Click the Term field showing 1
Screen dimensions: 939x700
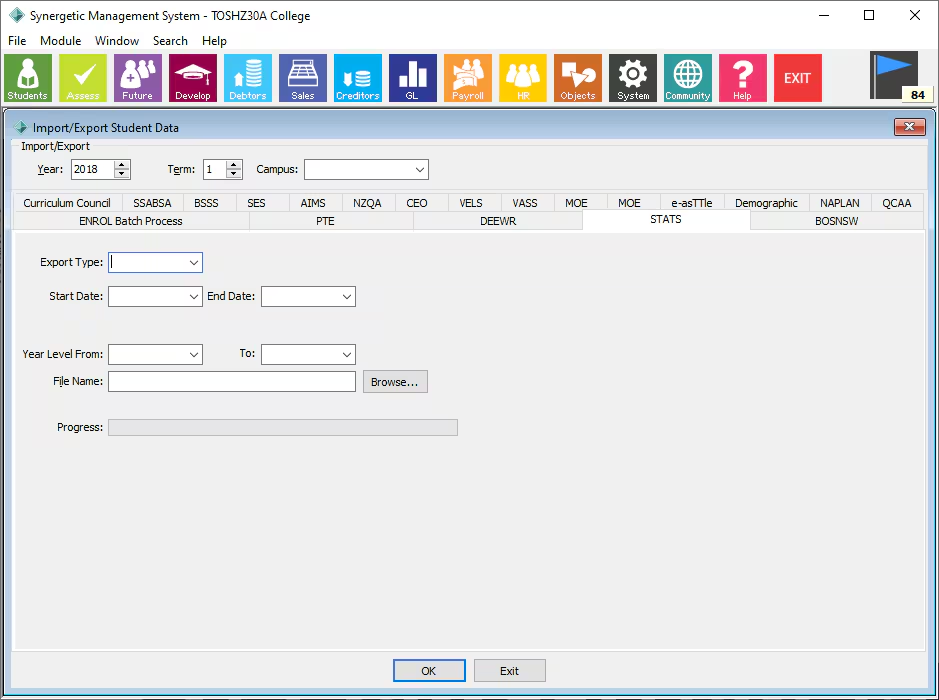click(x=214, y=169)
